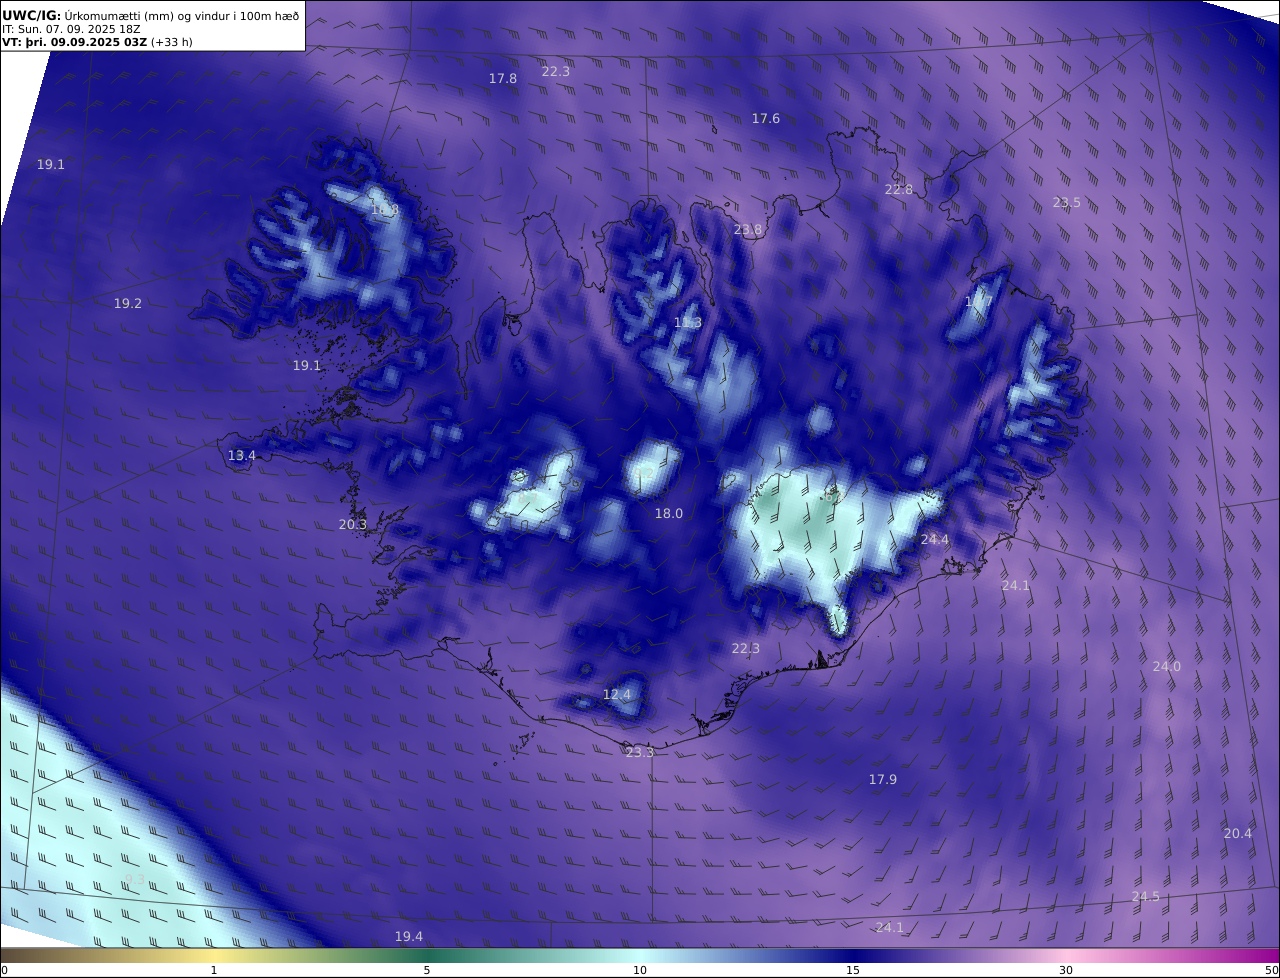The height and width of the screenshot is (978, 1280).
Task: Click the colorbar tick label 30
Action: pyautogui.click(x=1066, y=970)
